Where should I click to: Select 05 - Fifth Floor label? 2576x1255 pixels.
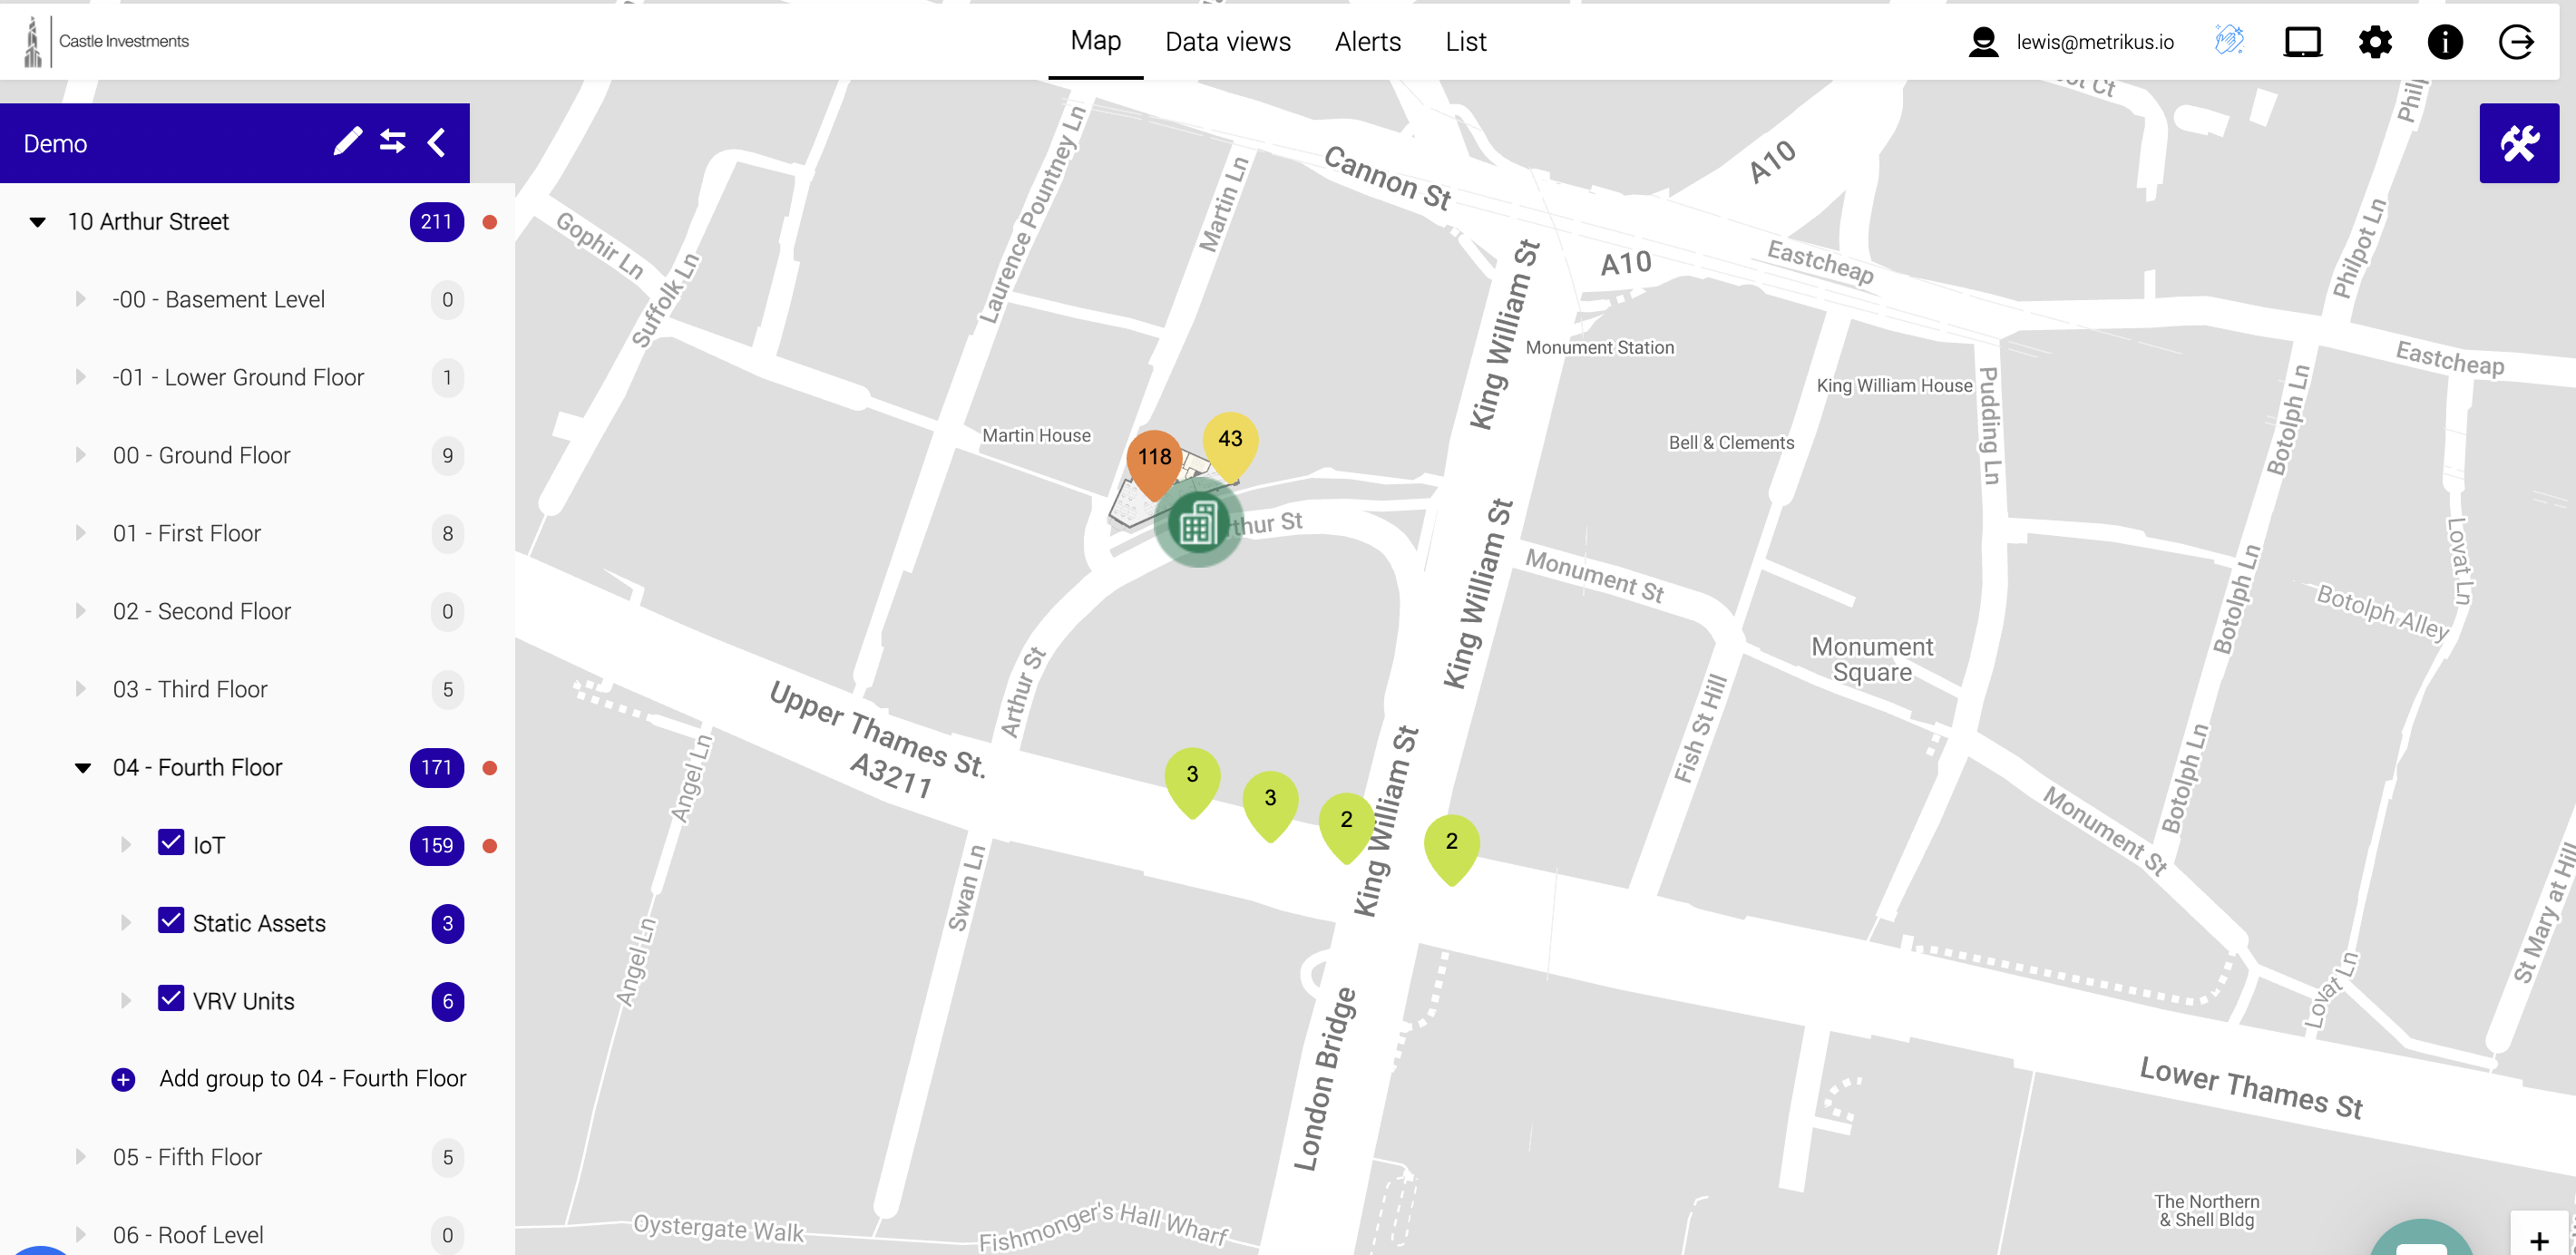(x=187, y=1158)
